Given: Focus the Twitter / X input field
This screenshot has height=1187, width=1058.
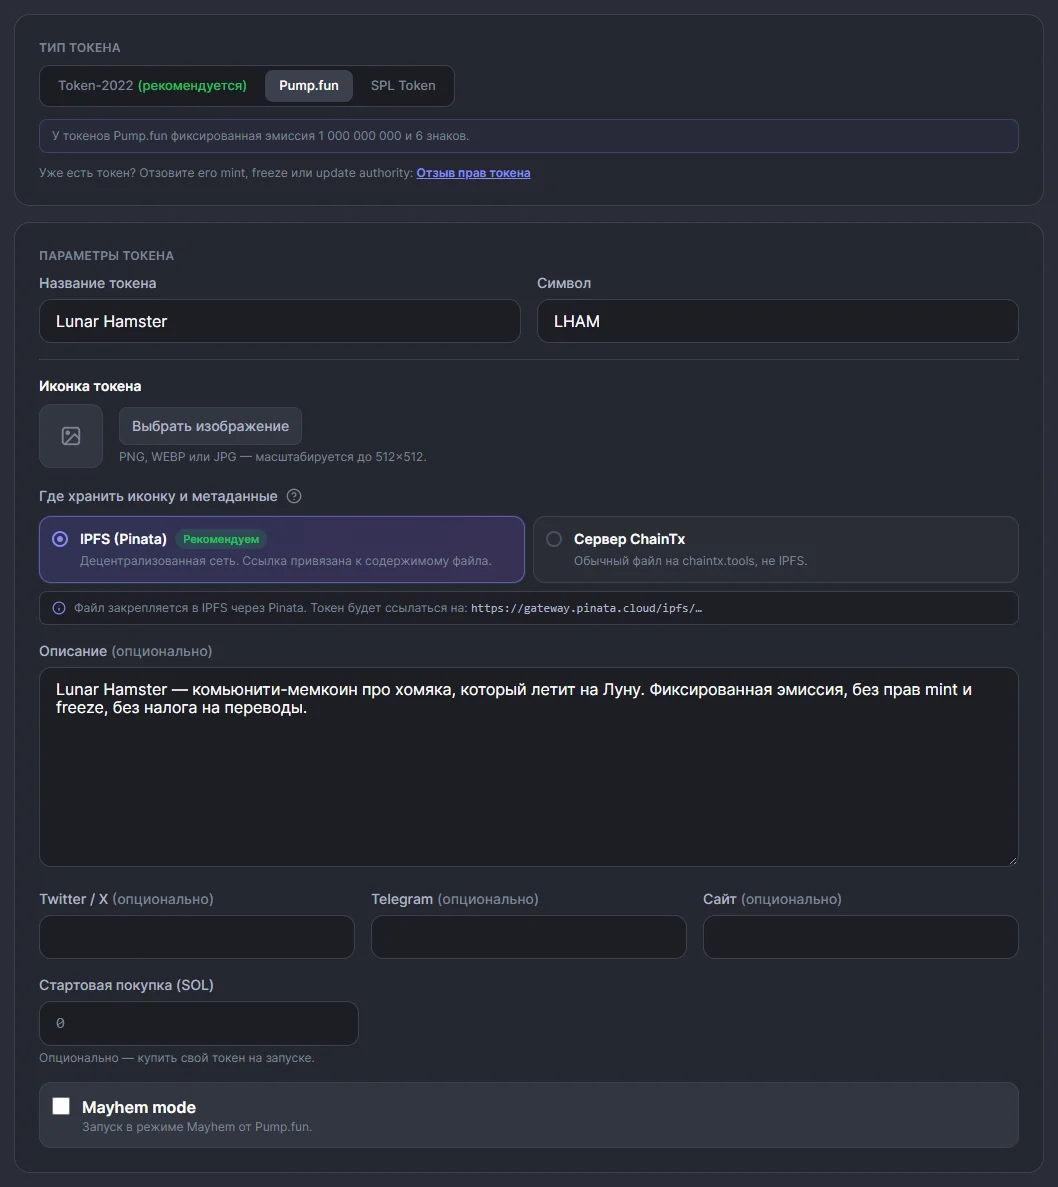Looking at the screenshot, I should pos(197,937).
